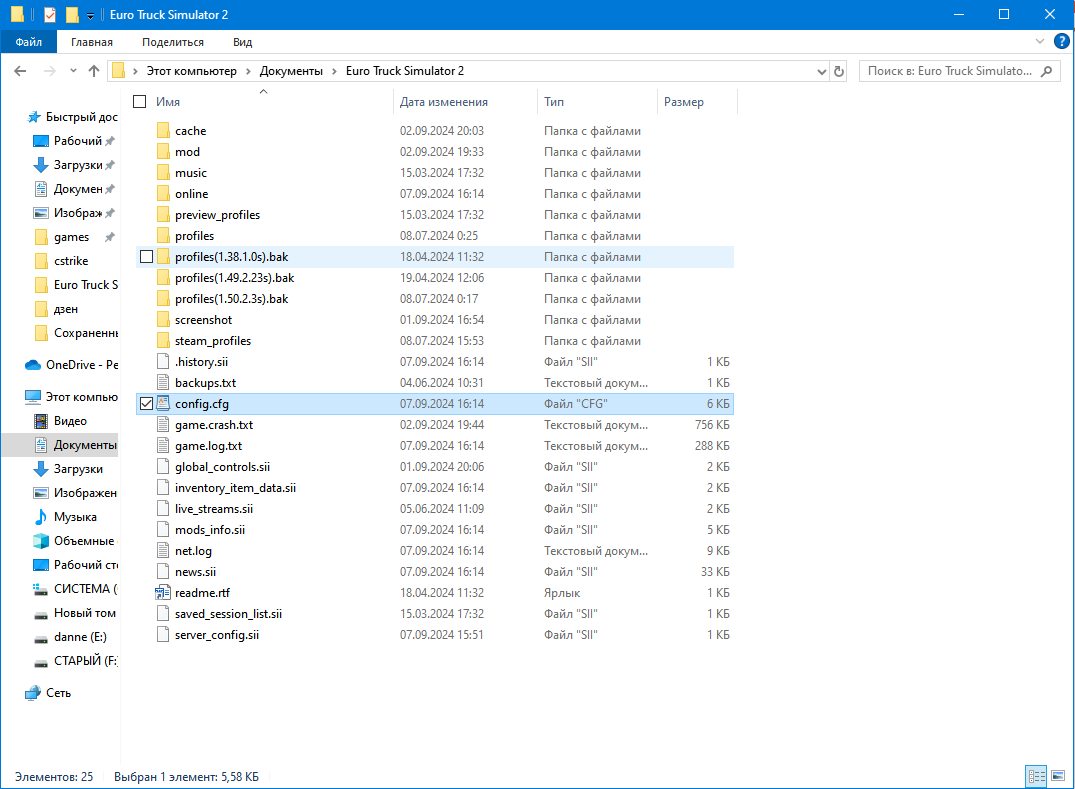The height and width of the screenshot is (789, 1075).
Task: Go up one folder level
Action: [x=94, y=71]
